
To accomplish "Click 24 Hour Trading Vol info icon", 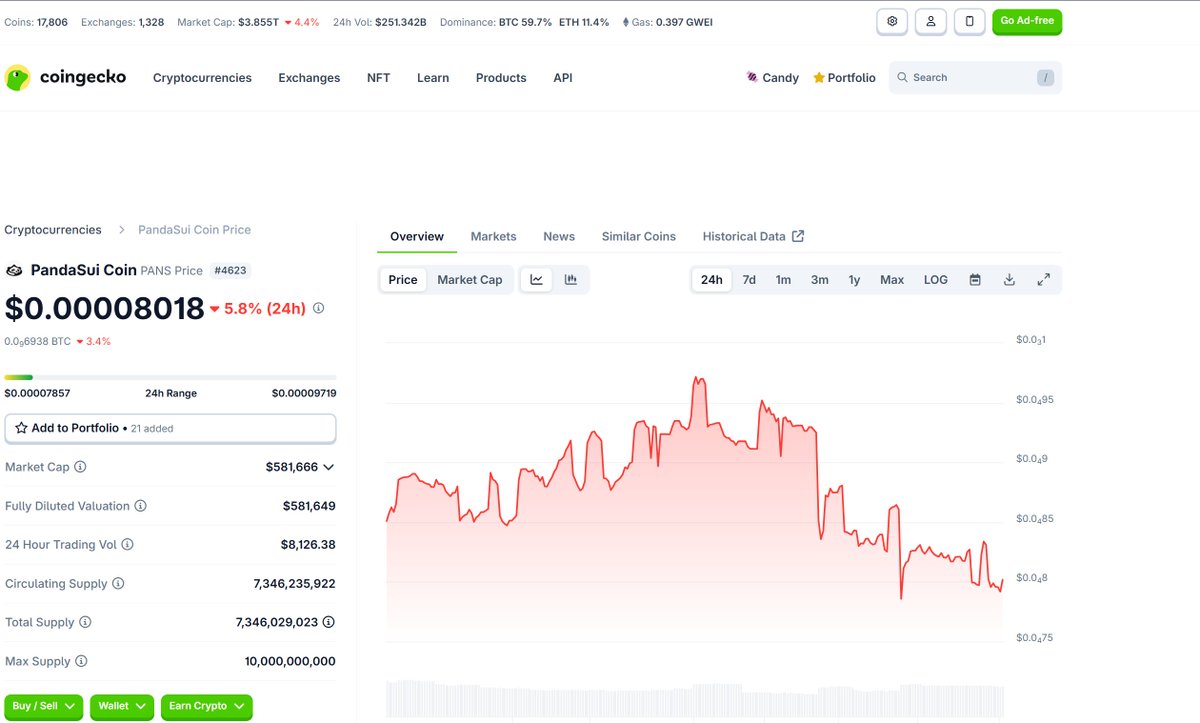I will coord(127,545).
